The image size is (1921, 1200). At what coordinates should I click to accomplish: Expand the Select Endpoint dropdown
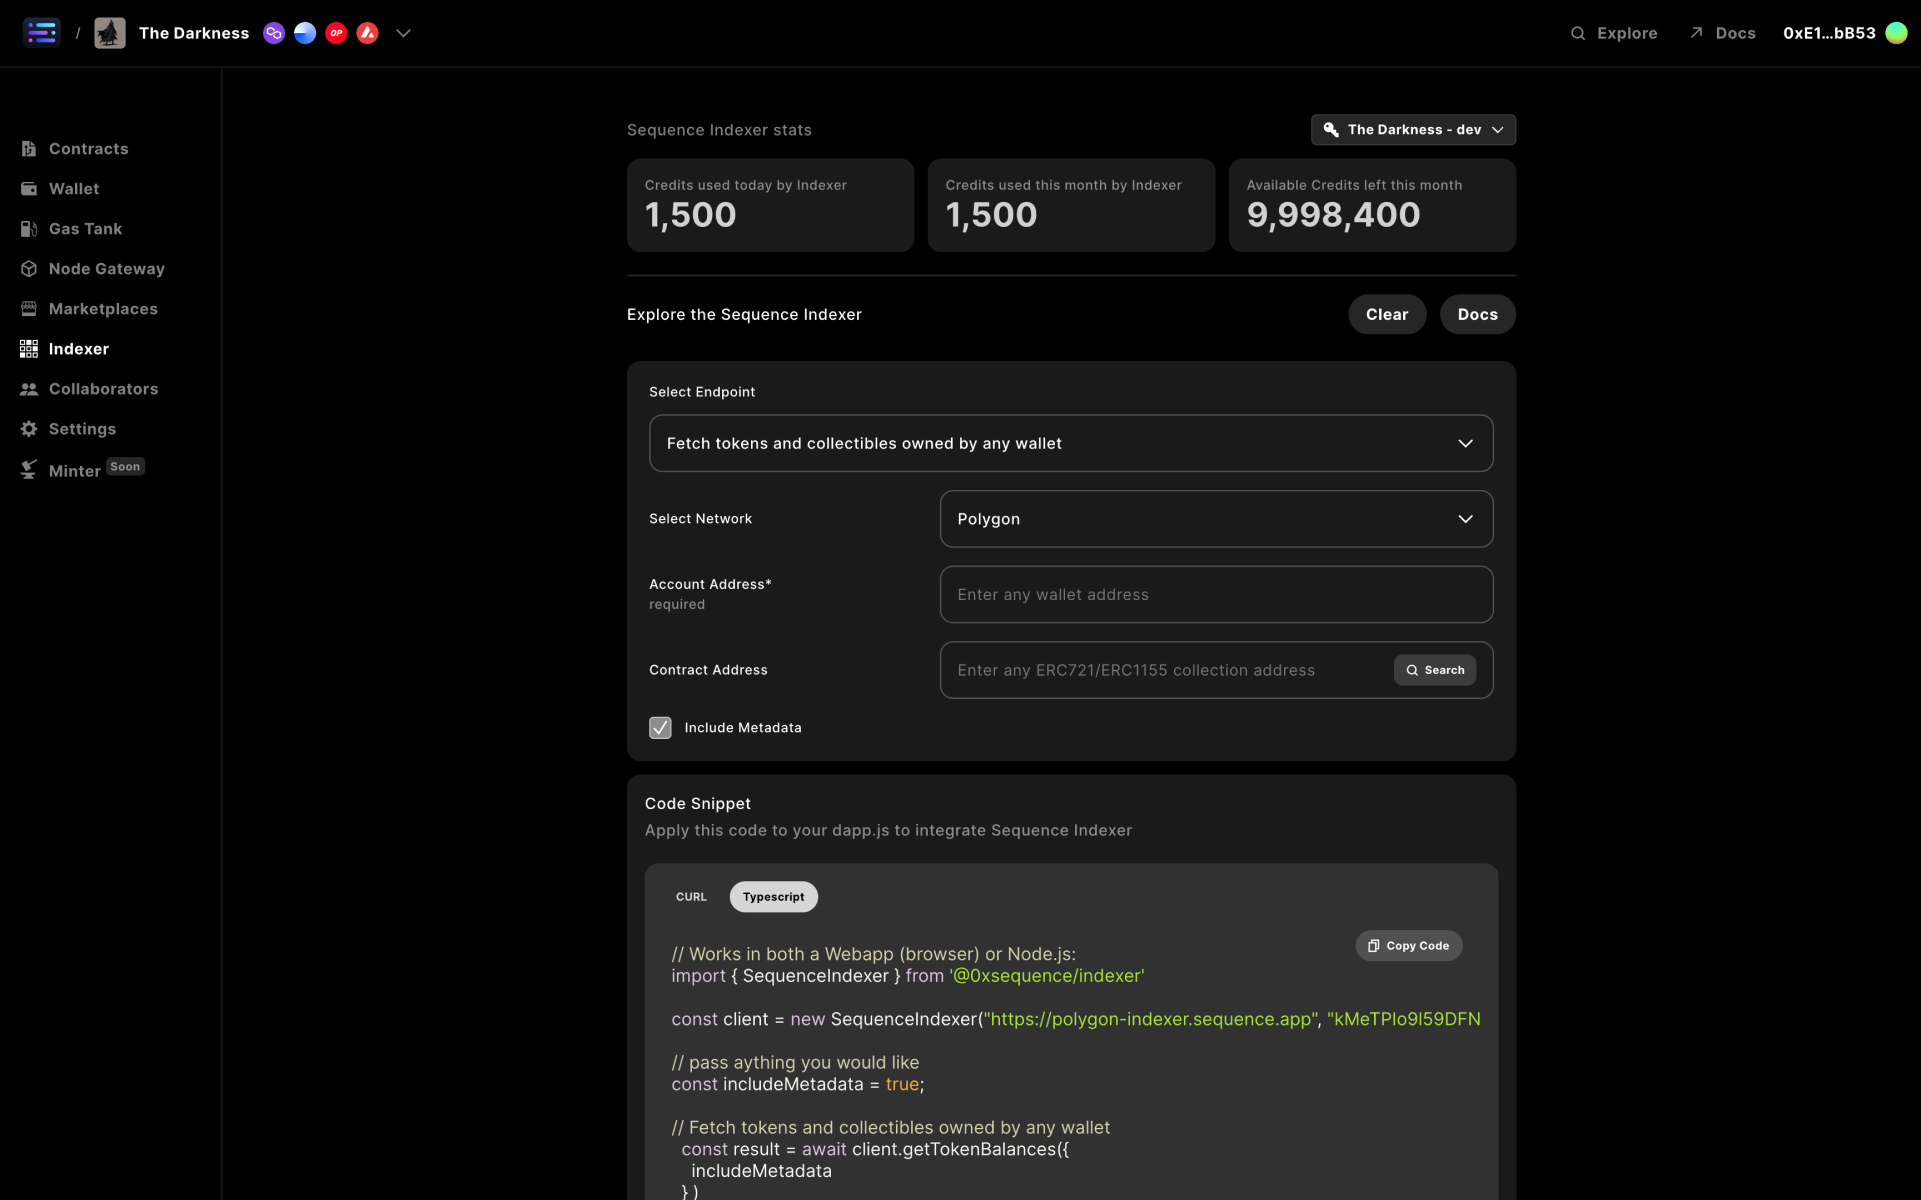(1071, 442)
